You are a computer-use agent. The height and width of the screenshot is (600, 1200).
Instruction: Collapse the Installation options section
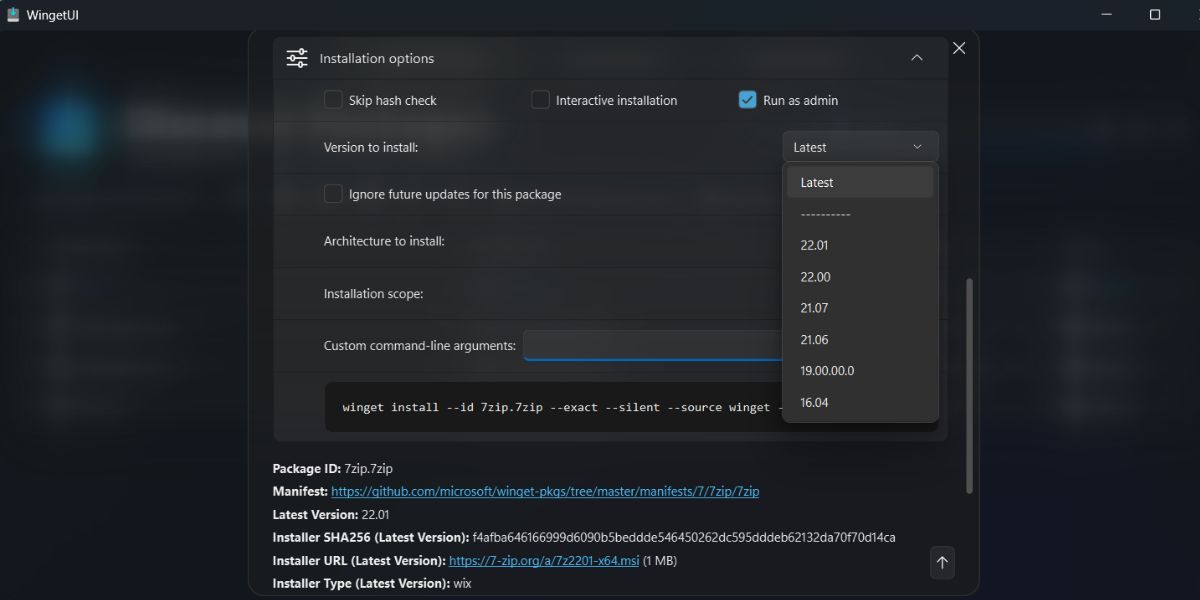click(917, 58)
